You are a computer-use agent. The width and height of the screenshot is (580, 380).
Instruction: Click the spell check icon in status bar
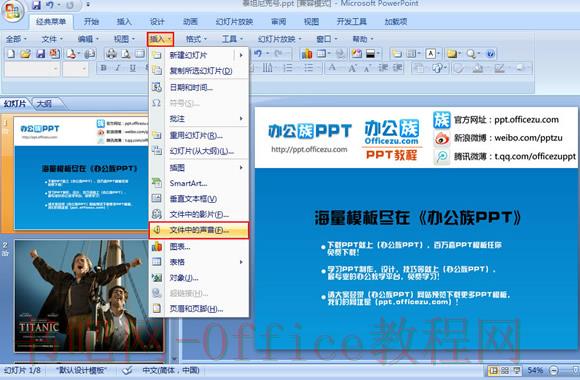point(127,370)
